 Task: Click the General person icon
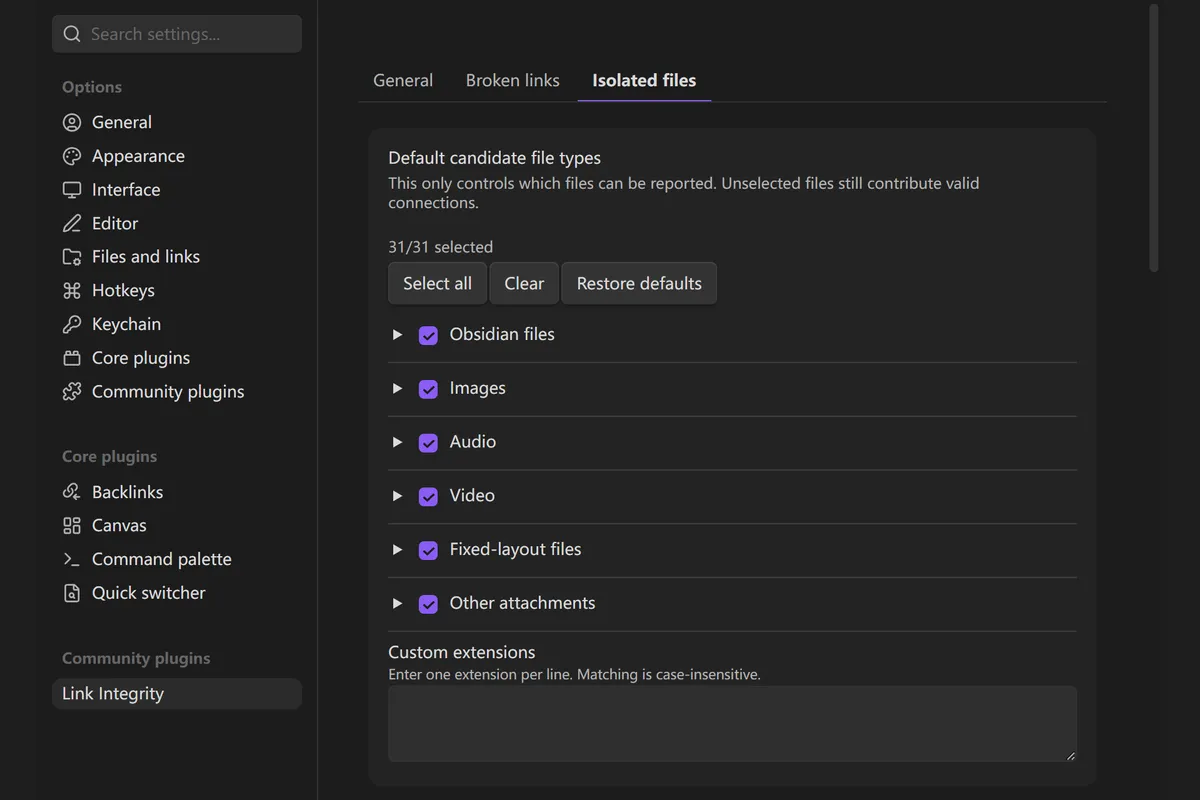72,122
